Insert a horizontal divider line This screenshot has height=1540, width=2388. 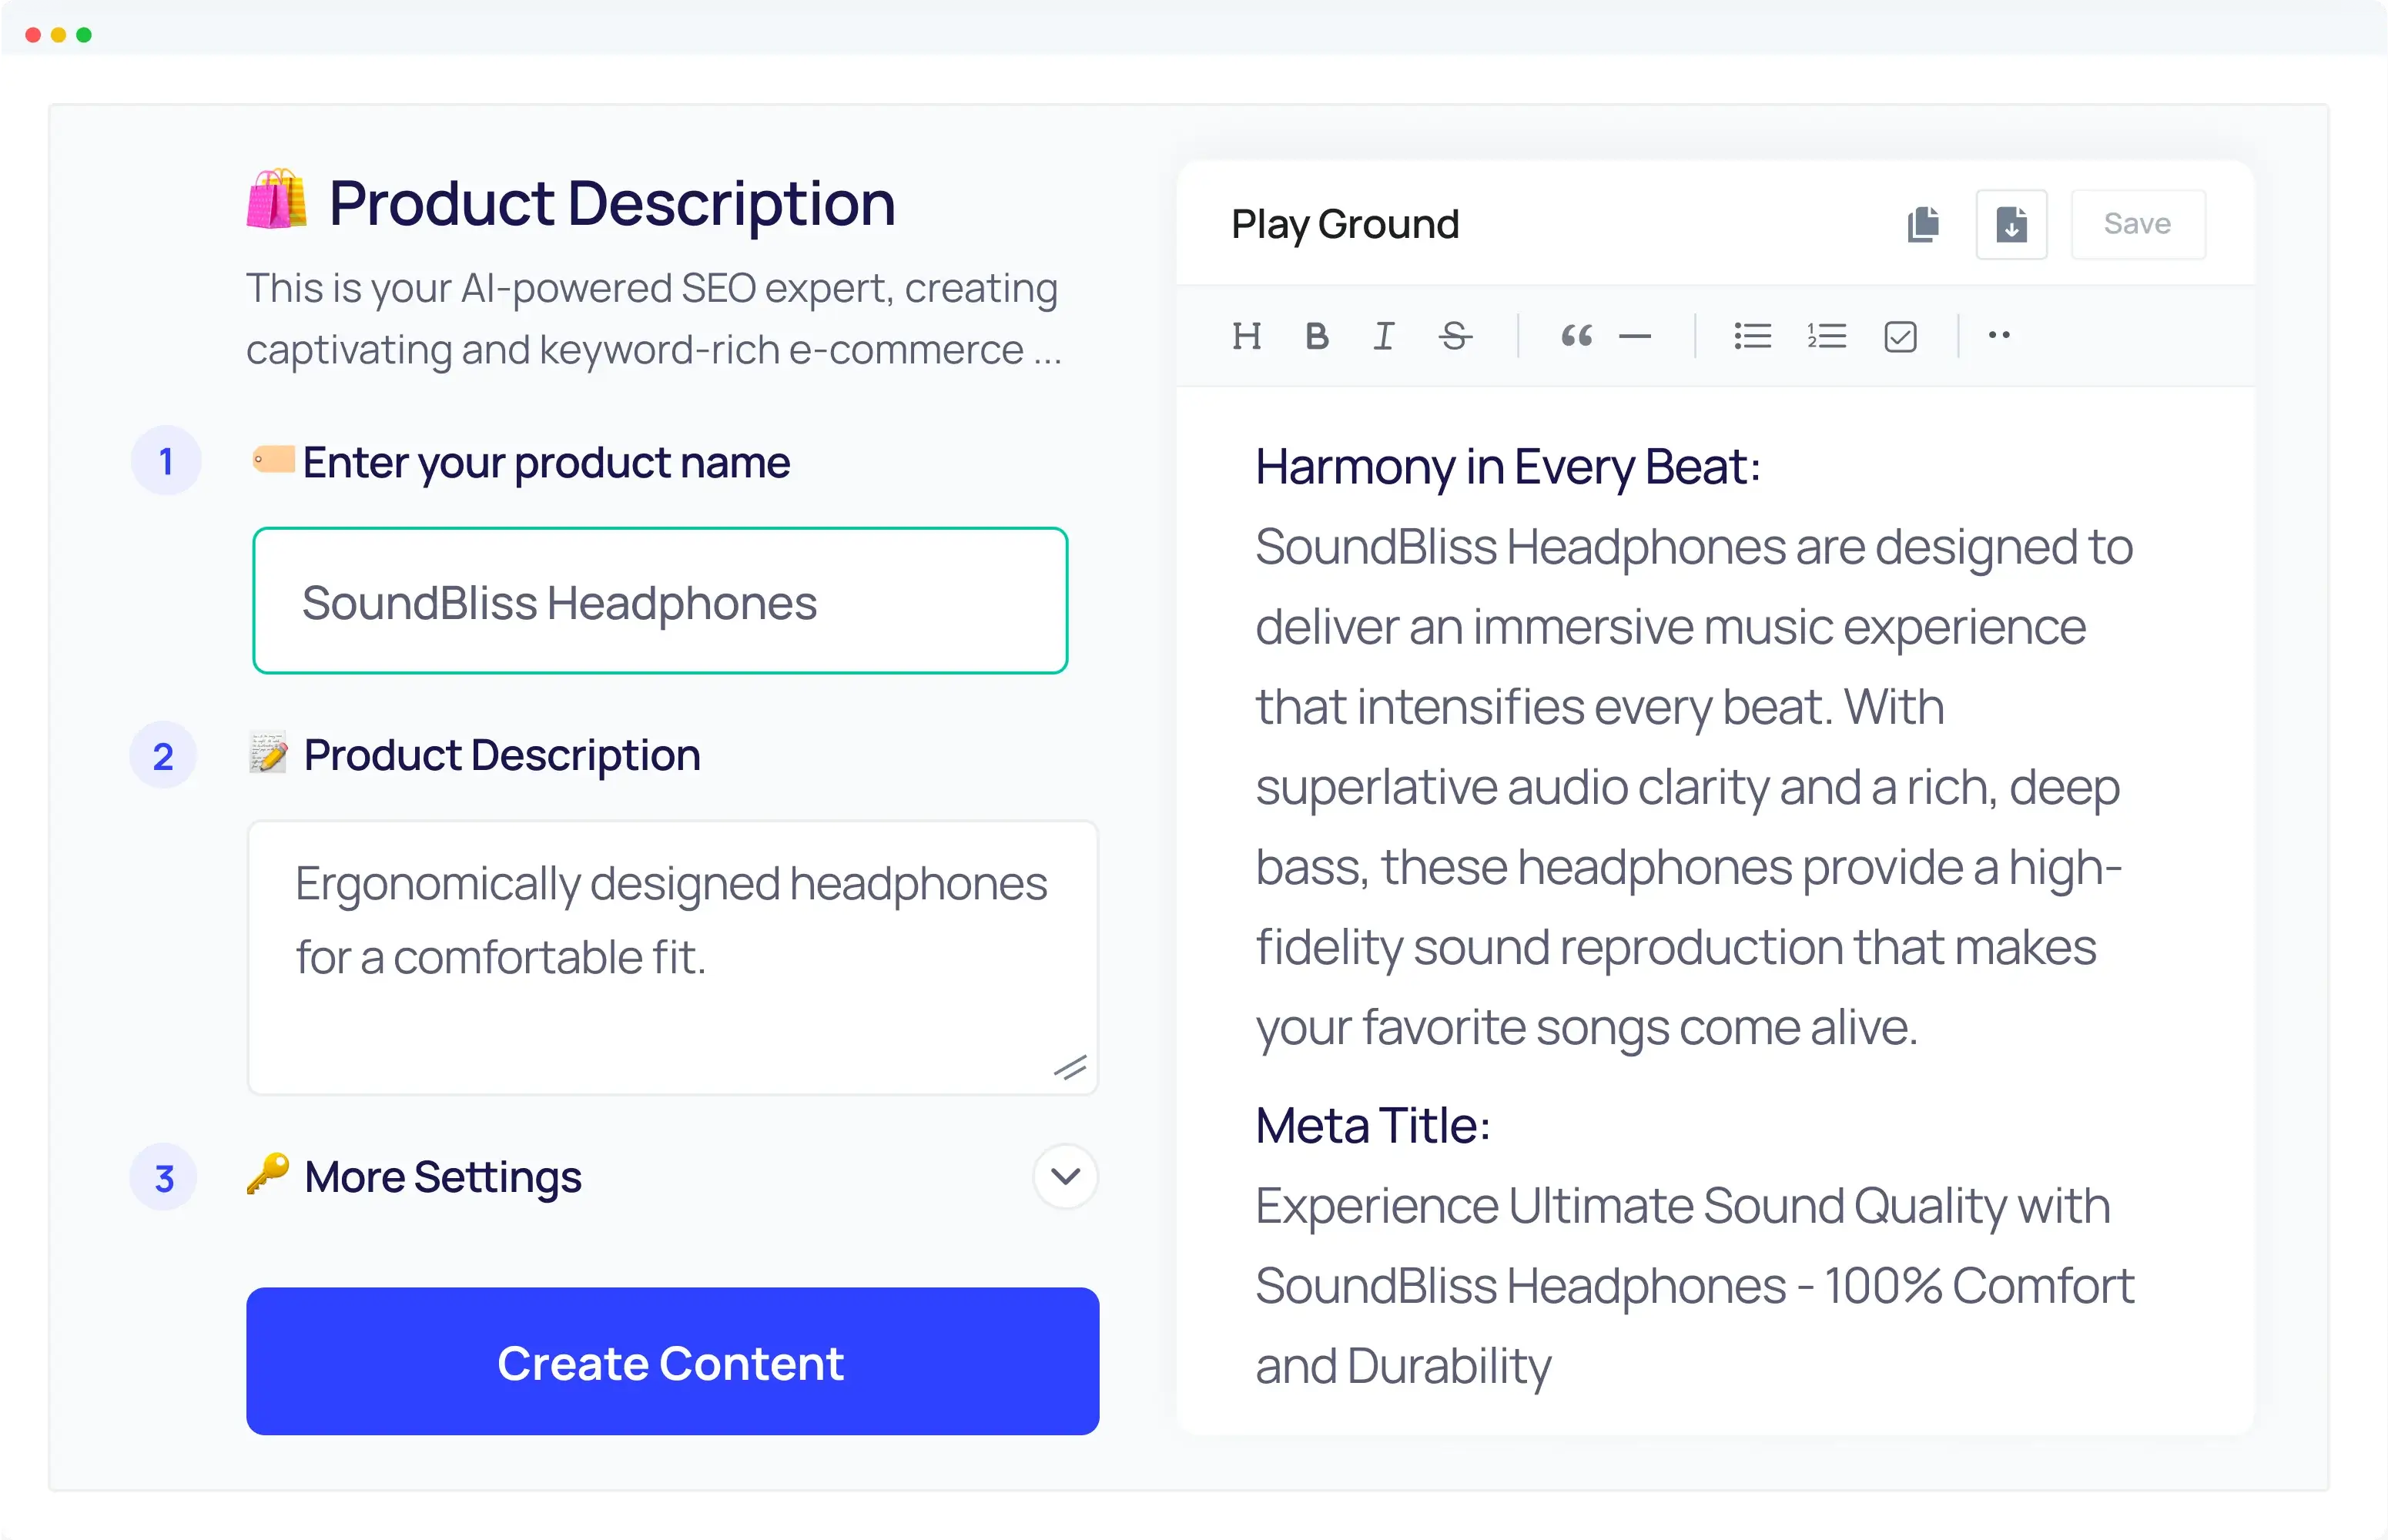pos(1636,336)
